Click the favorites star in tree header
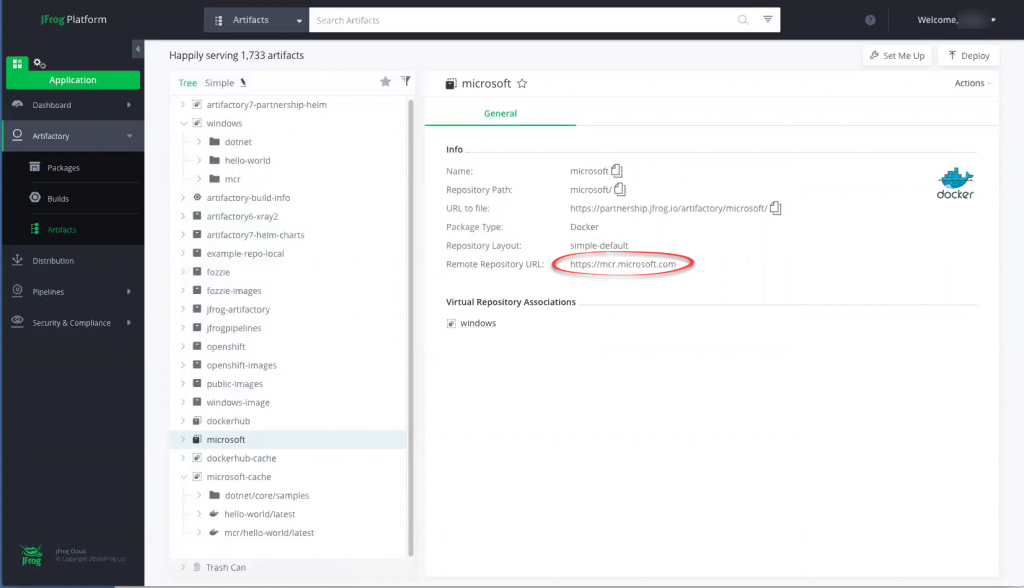The height and width of the screenshot is (588, 1024). pyautogui.click(x=385, y=82)
